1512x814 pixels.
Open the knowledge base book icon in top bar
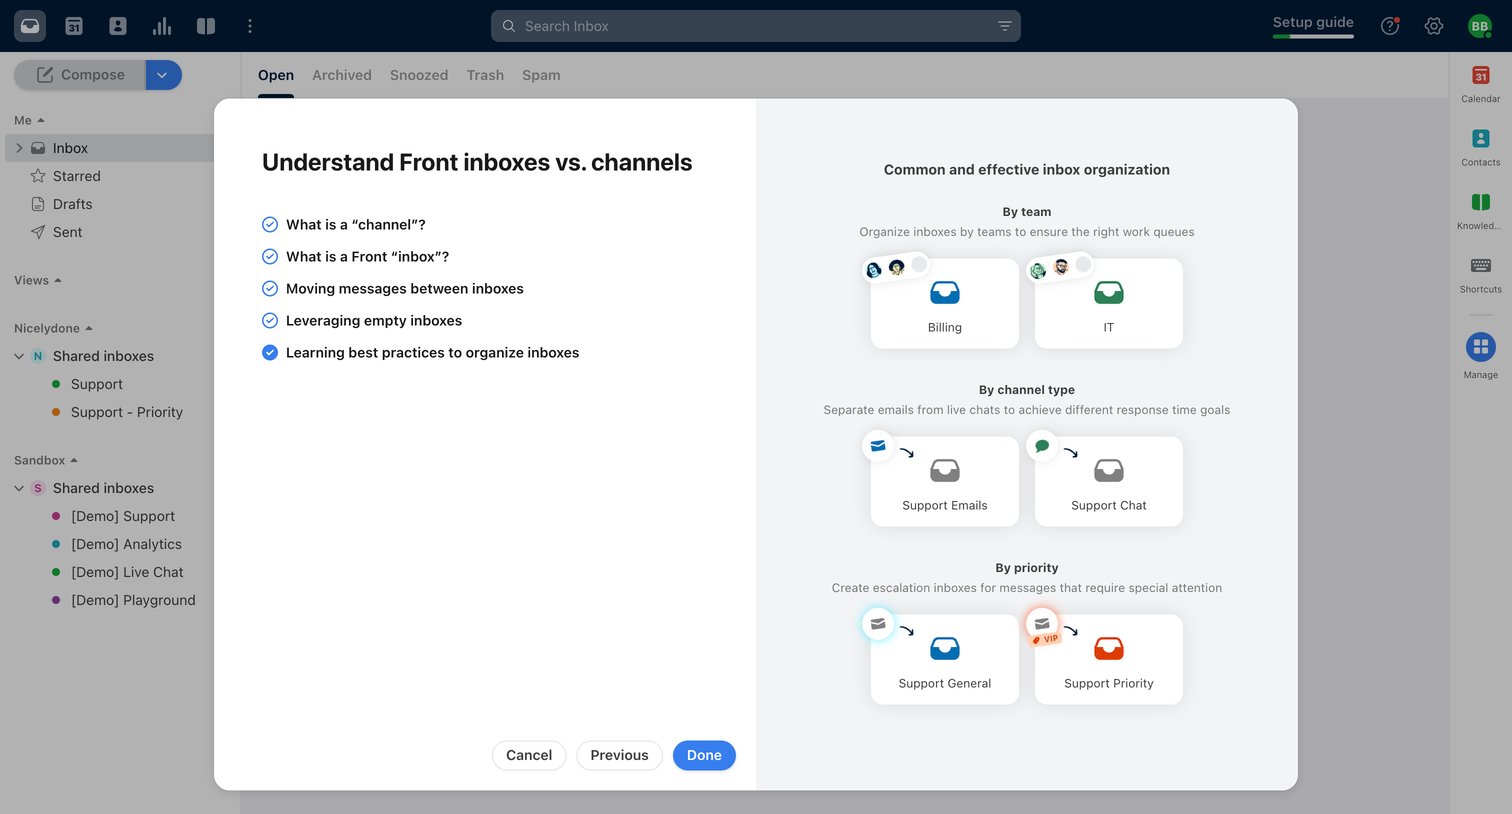(x=206, y=26)
